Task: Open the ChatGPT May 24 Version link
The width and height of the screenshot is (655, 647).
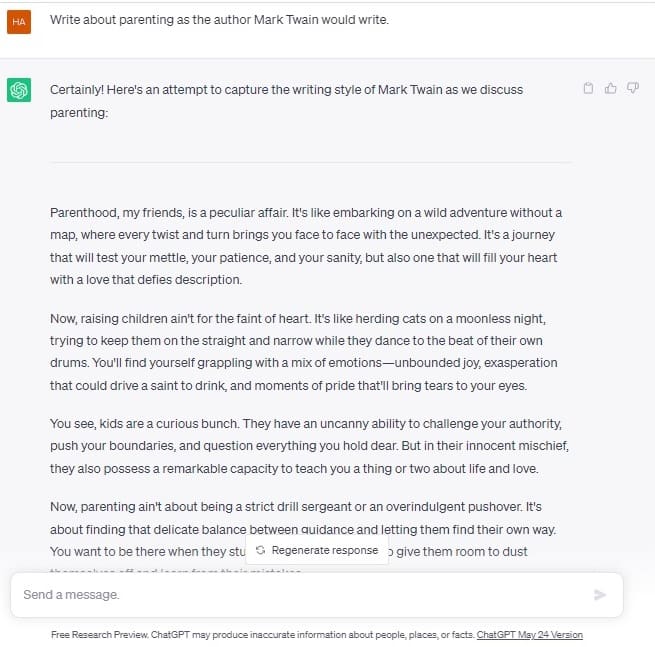Action: pos(529,634)
